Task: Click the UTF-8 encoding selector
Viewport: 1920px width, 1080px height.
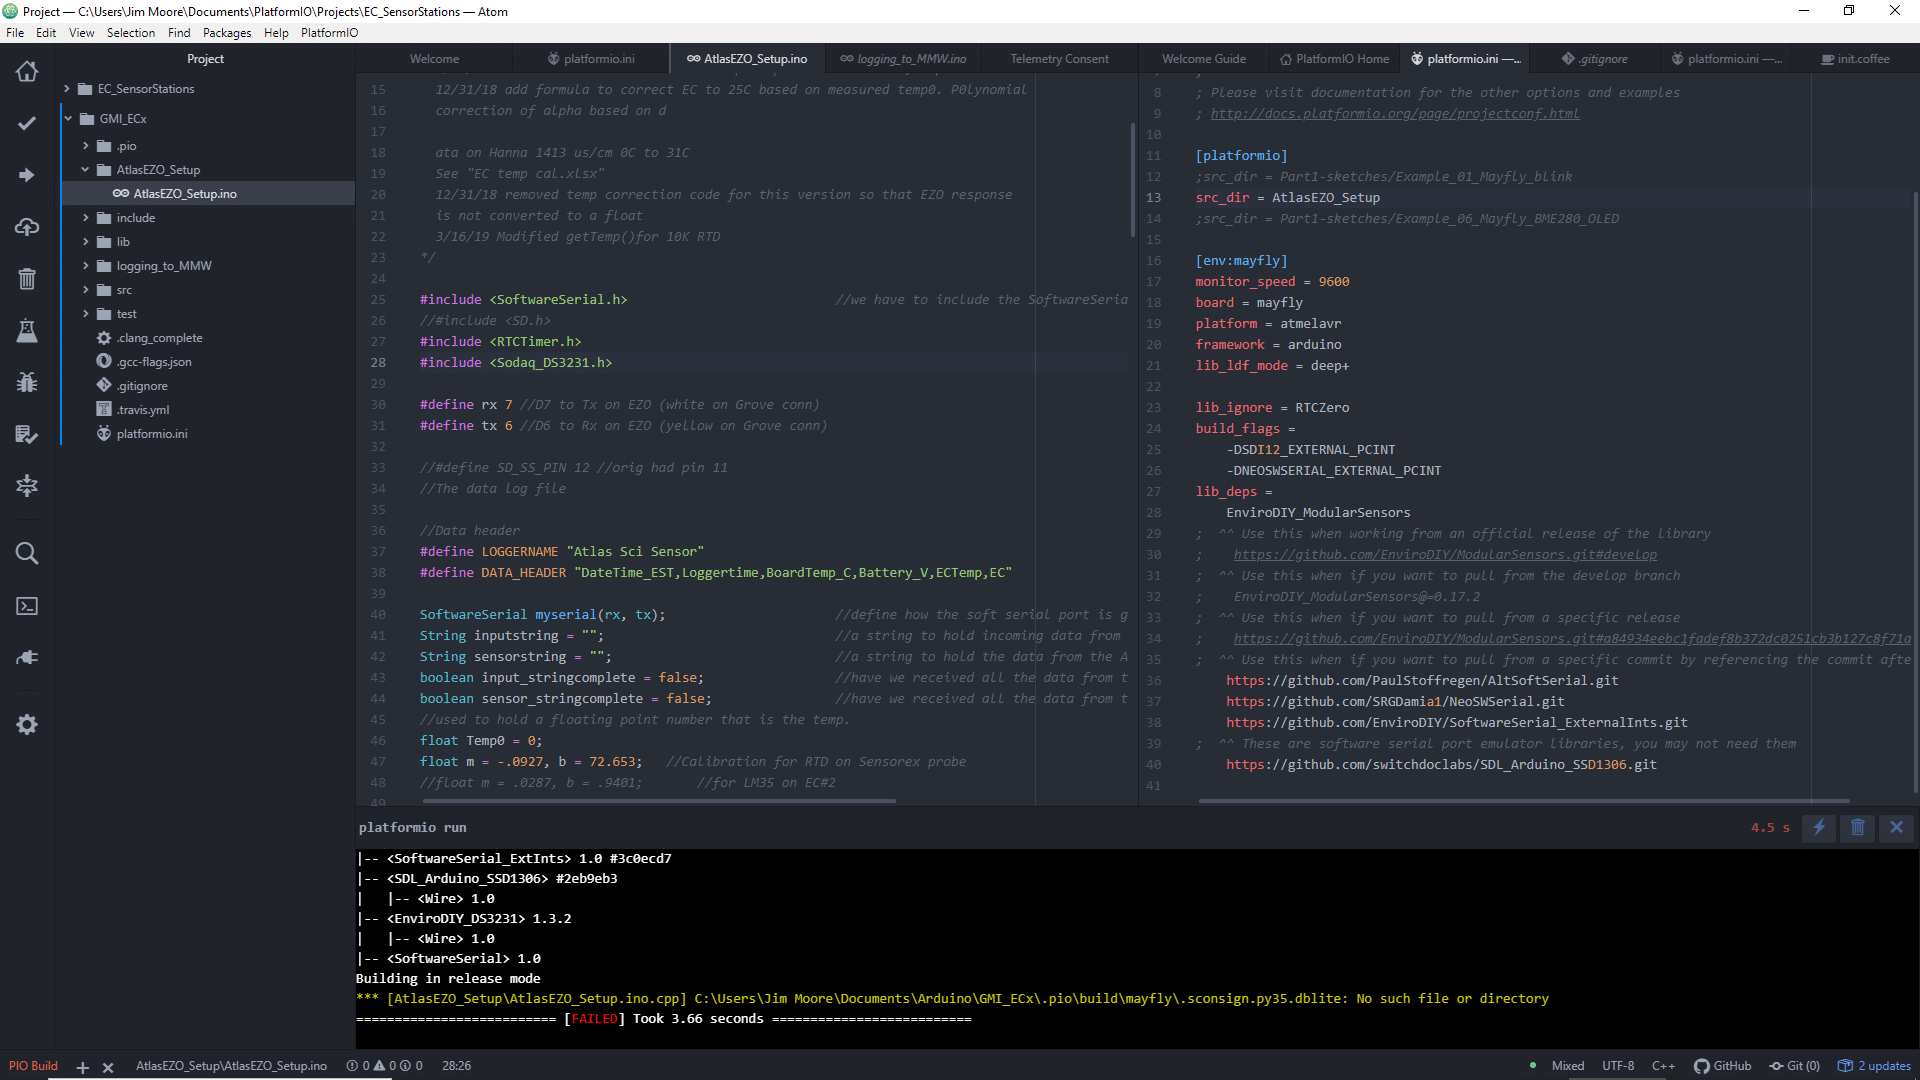Action: coord(1617,1066)
